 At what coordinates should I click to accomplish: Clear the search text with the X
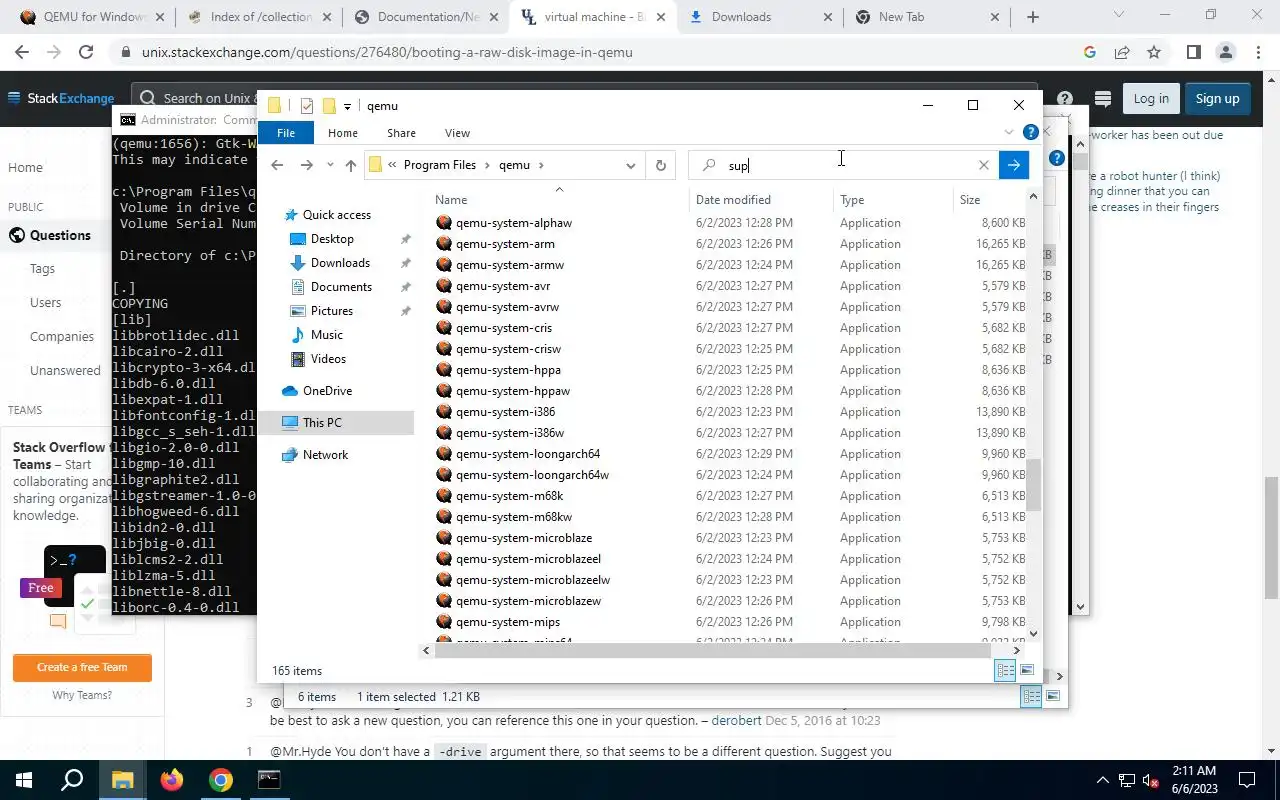[984, 165]
